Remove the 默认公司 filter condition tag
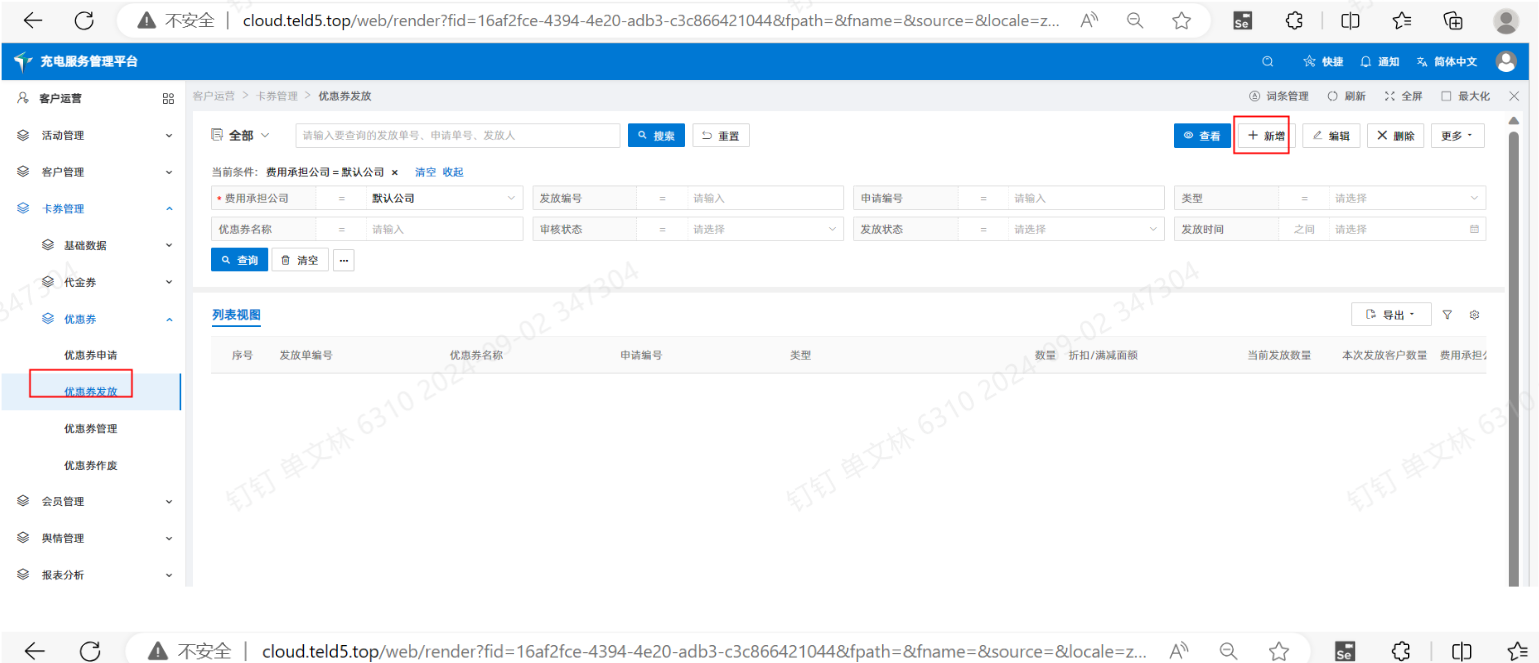1539x663 pixels. (394, 172)
